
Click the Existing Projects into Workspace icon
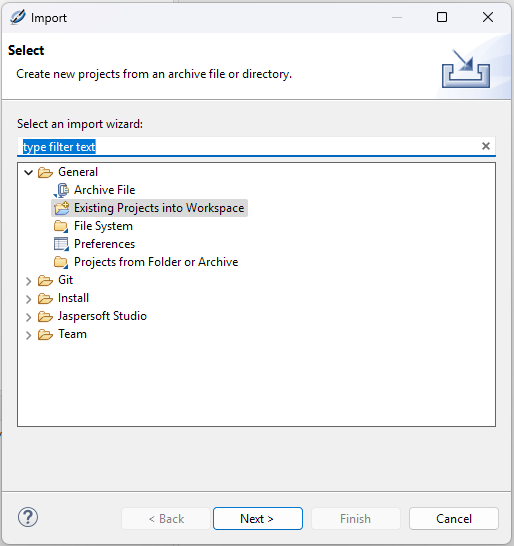[61, 208]
